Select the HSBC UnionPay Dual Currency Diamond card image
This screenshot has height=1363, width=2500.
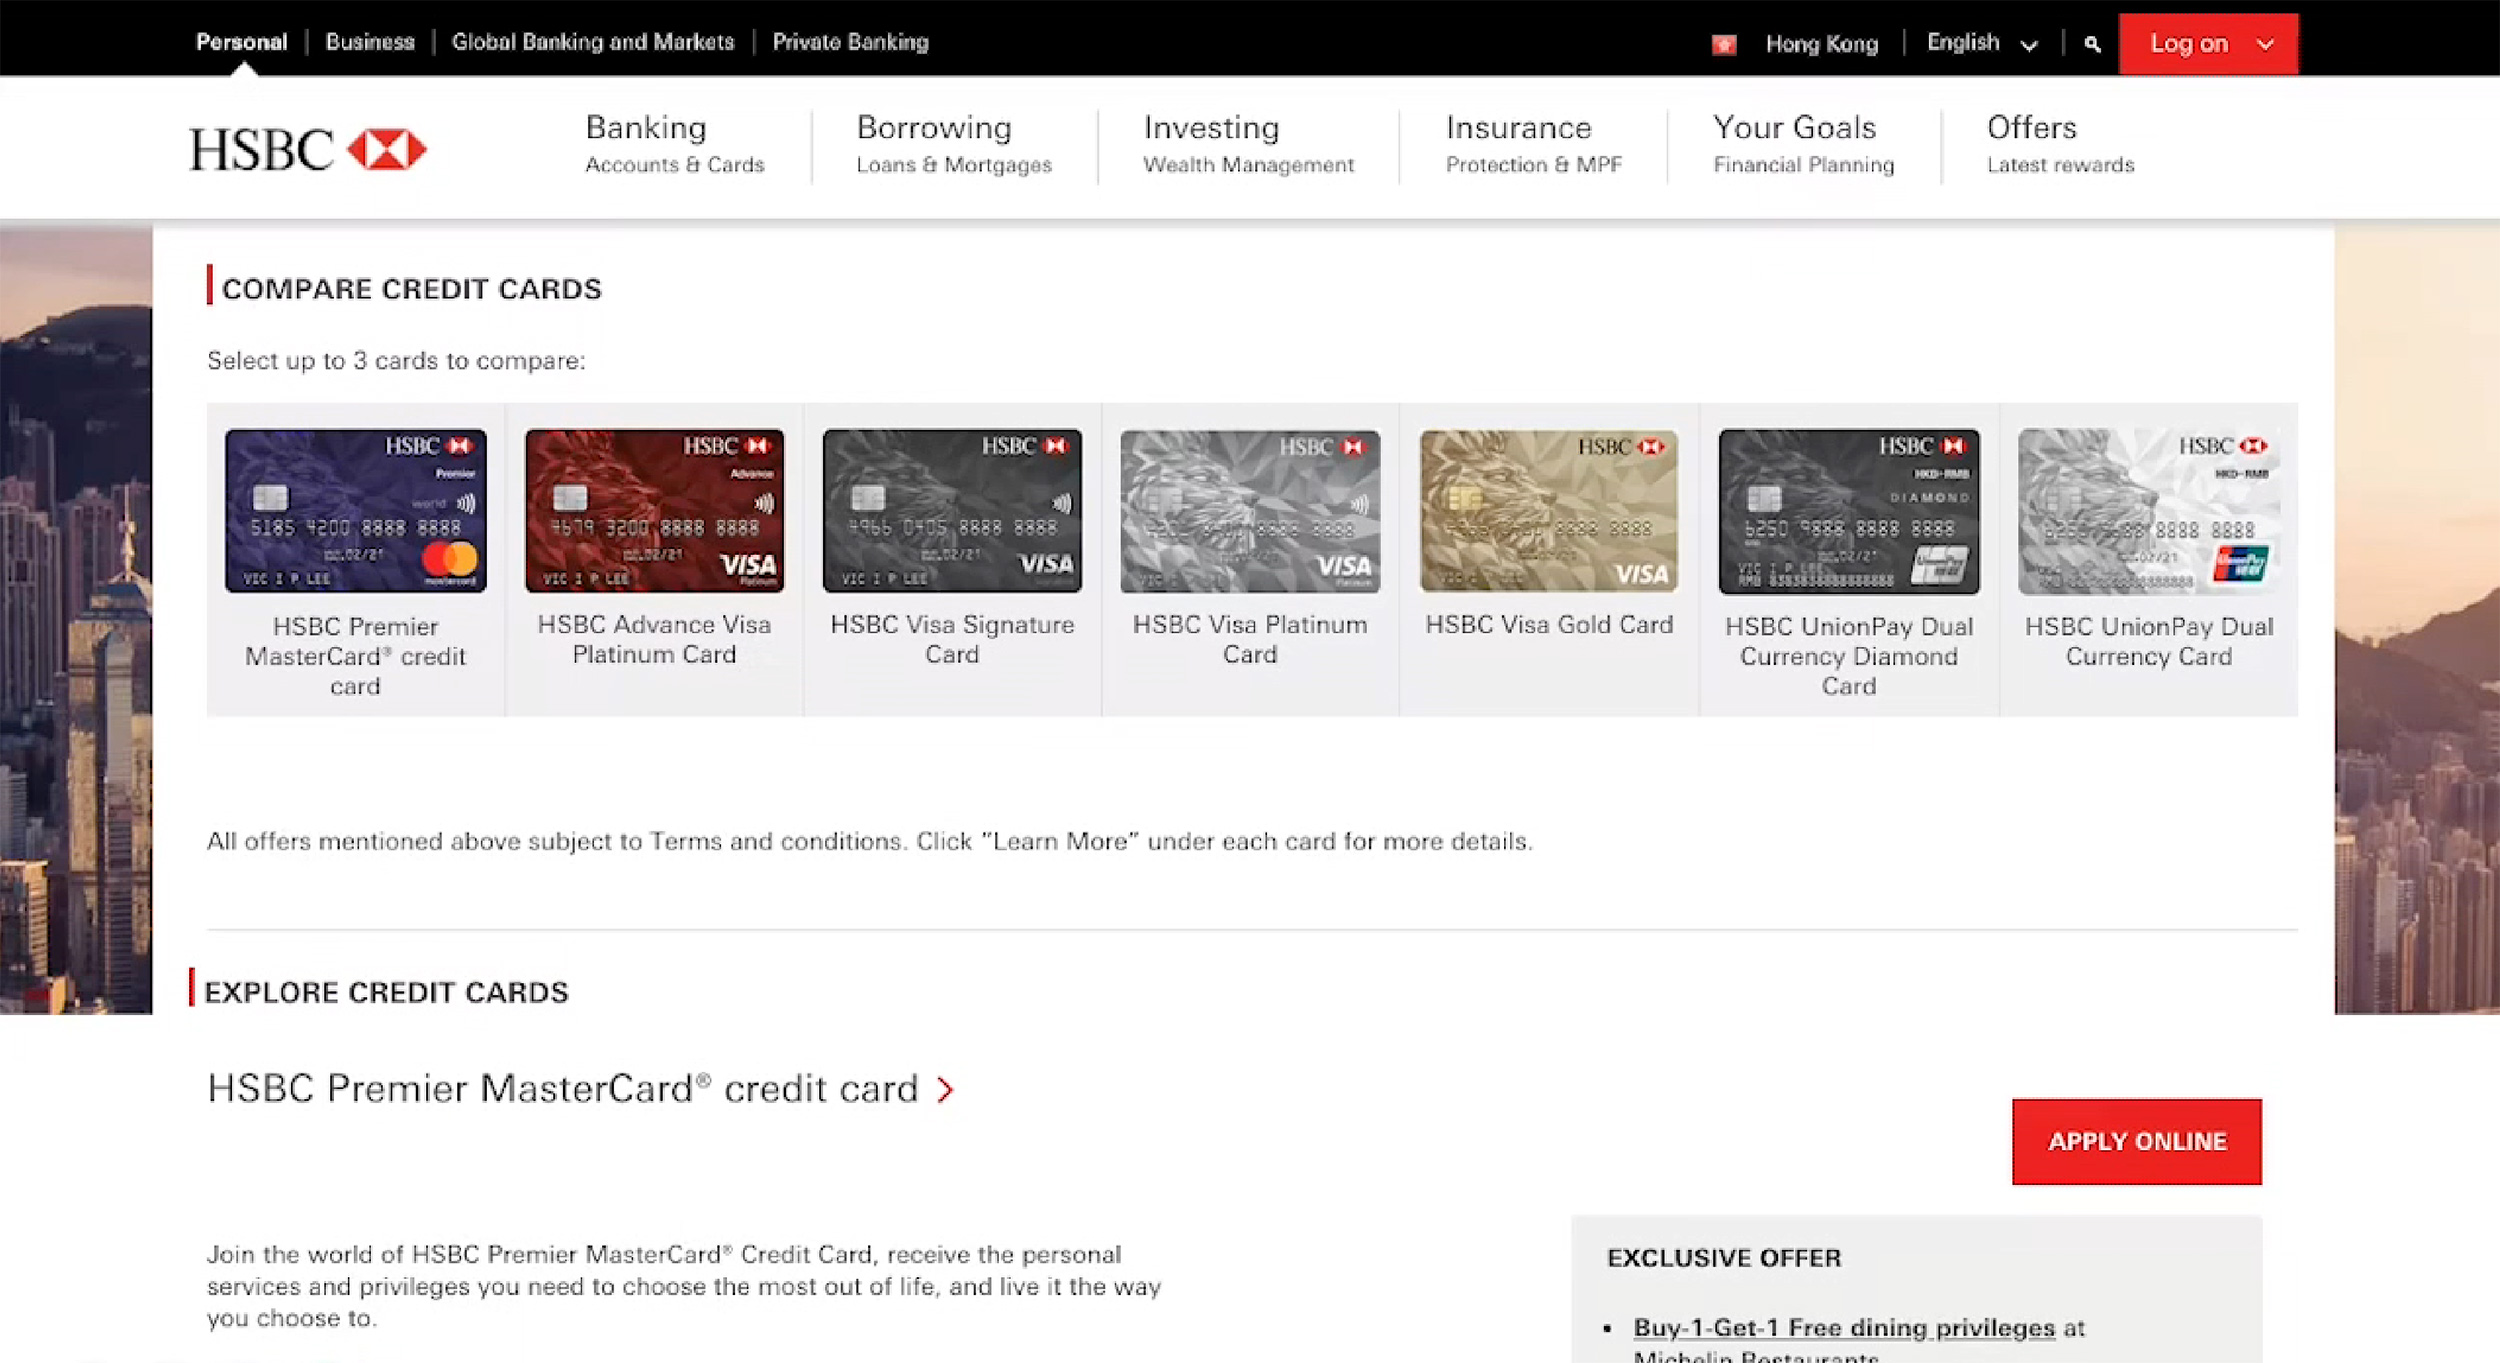pos(1847,510)
